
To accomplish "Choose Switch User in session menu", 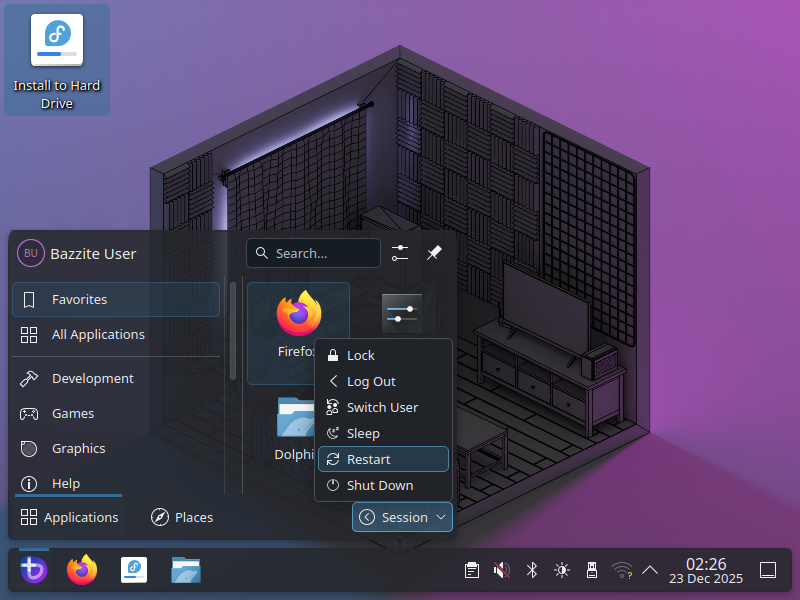I will pos(383,408).
